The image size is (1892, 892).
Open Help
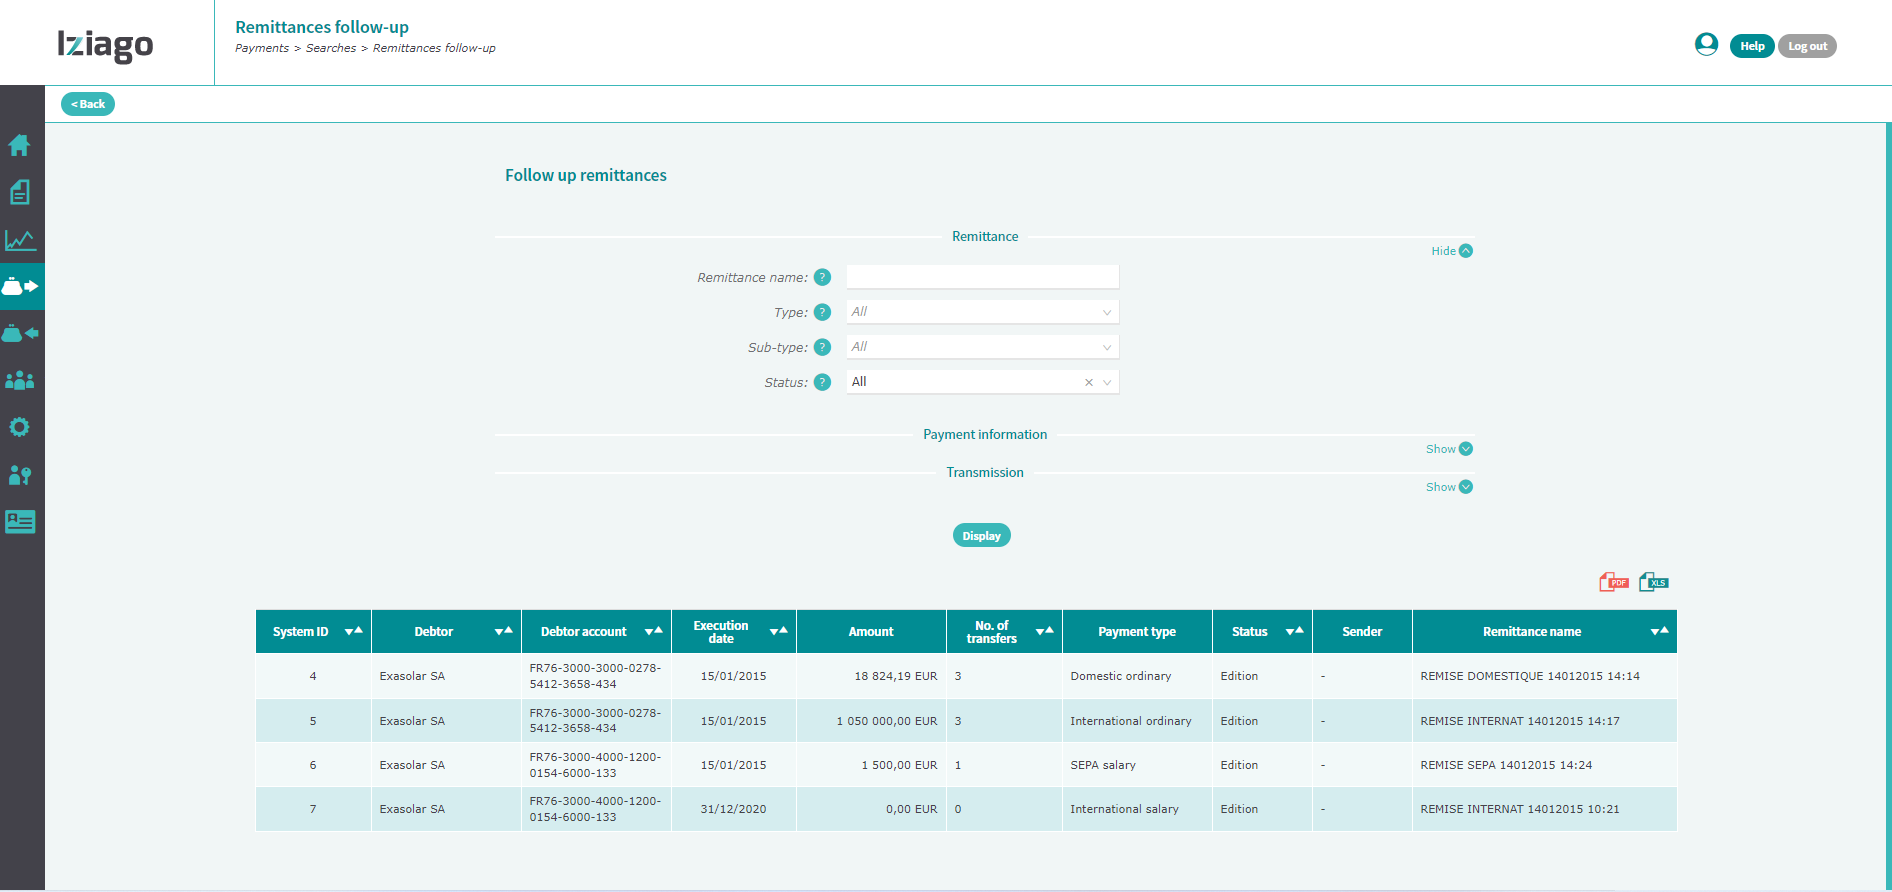pos(1752,46)
